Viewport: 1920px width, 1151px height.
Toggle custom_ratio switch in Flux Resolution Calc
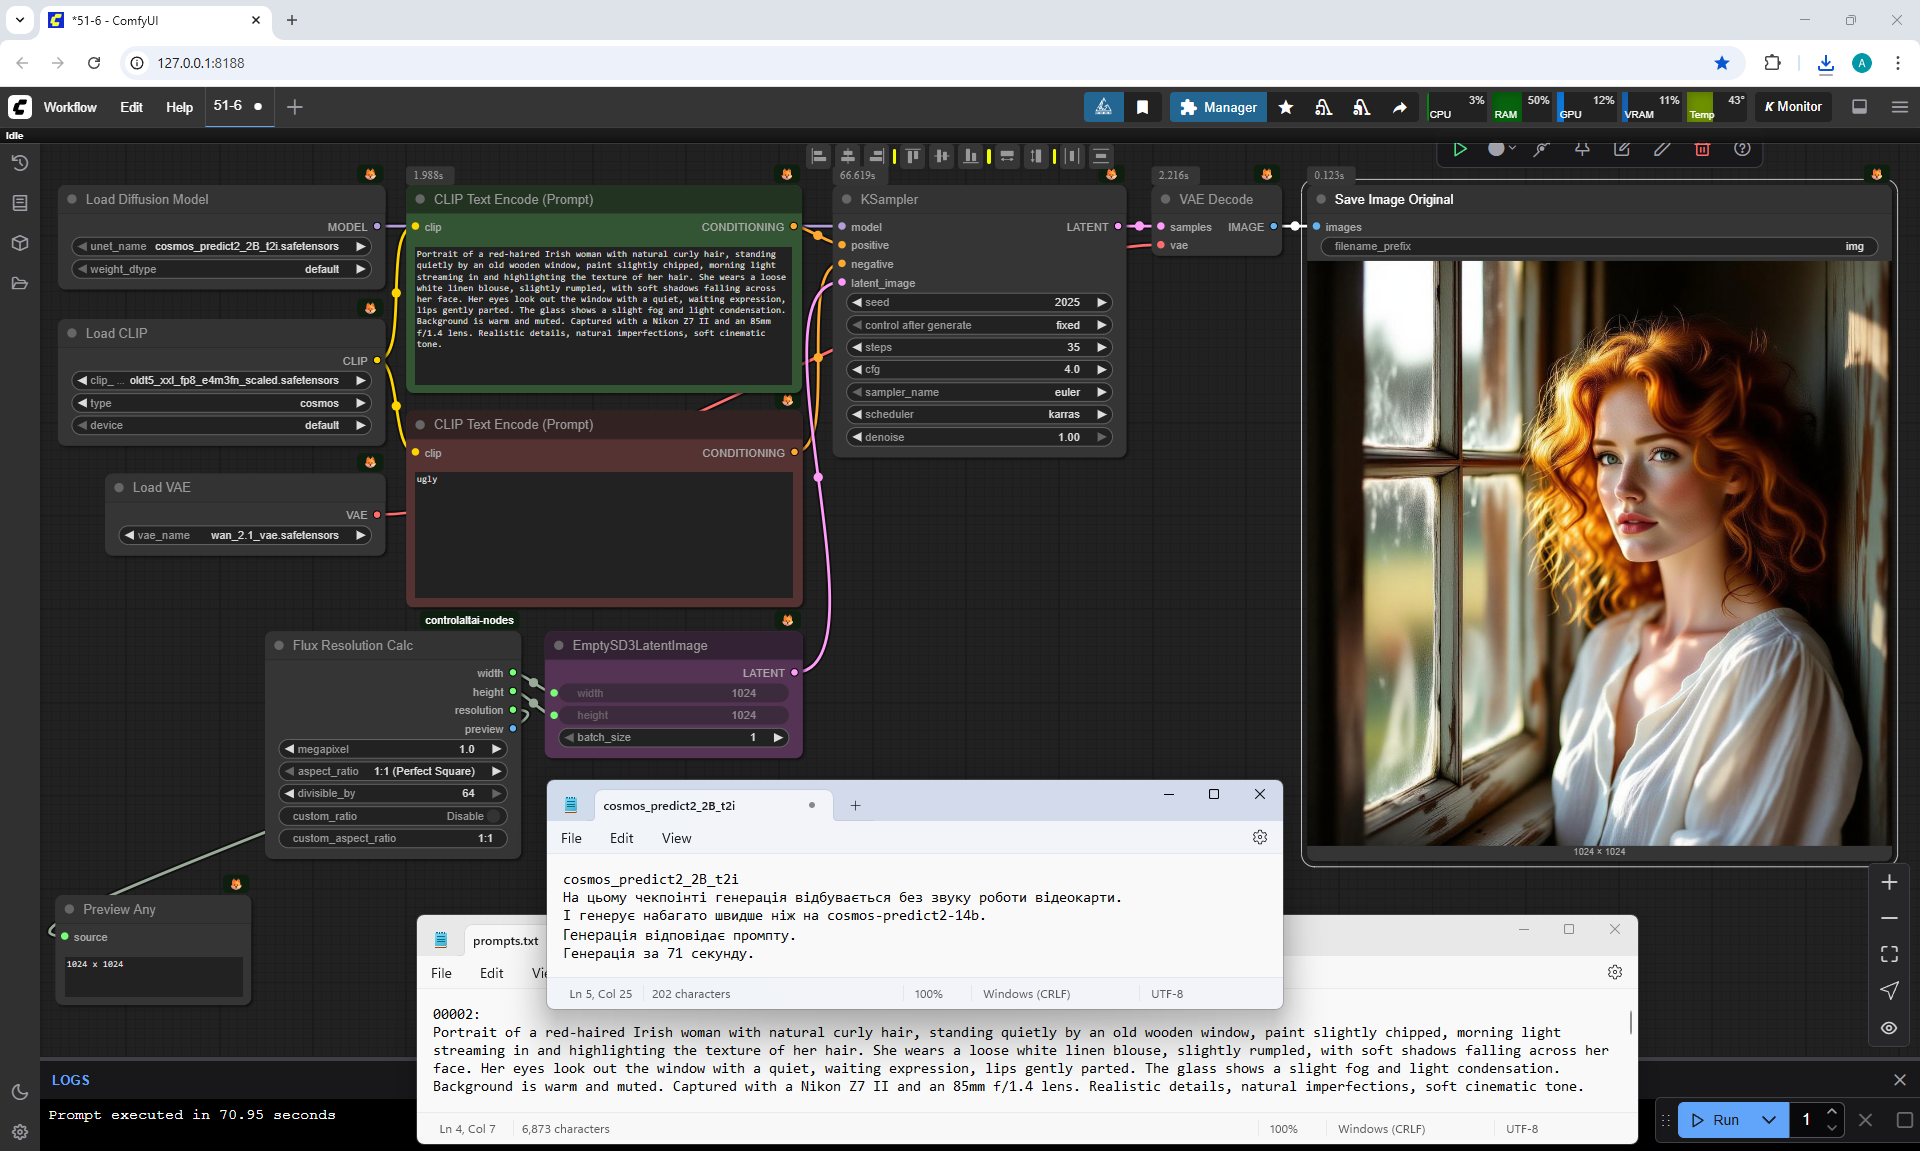click(493, 816)
